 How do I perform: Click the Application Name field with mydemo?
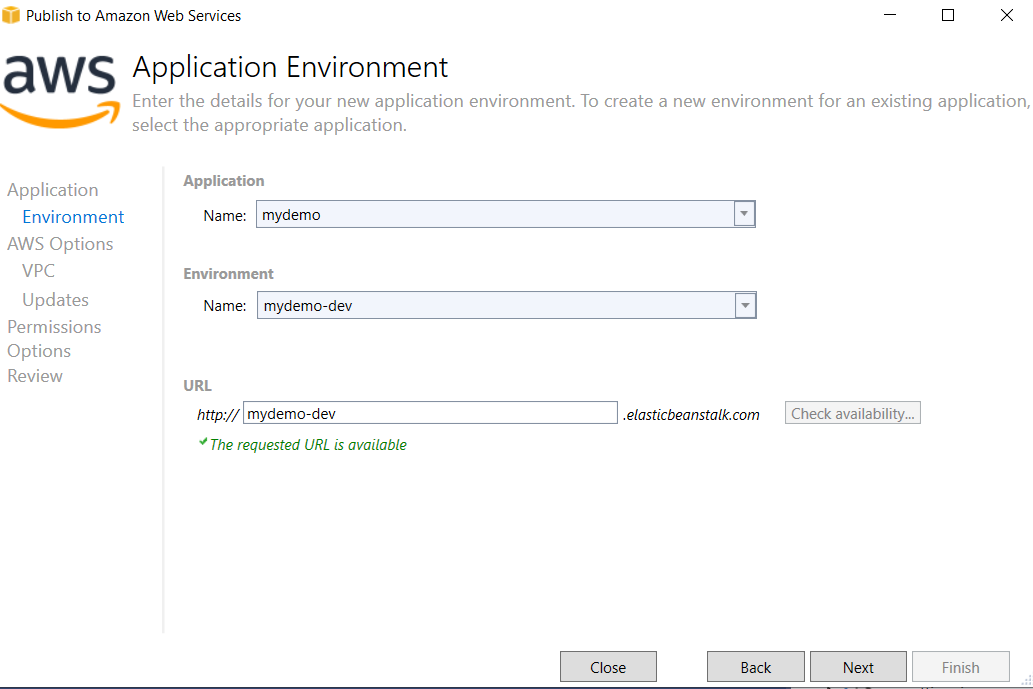(505, 214)
